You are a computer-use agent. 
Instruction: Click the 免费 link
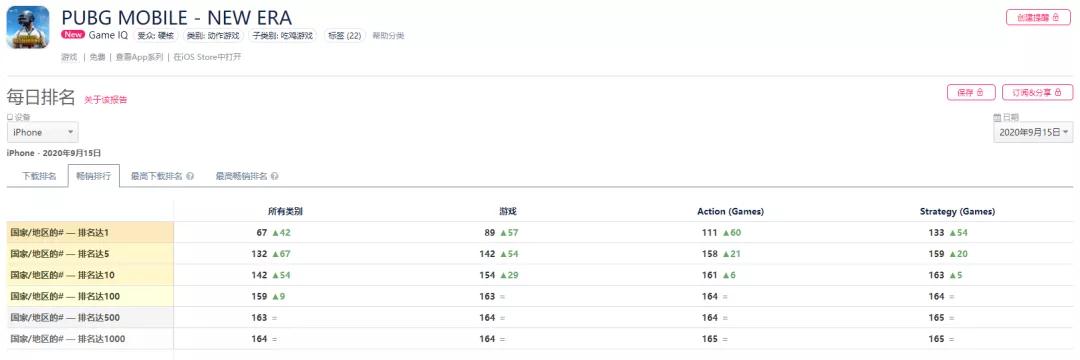(x=97, y=57)
